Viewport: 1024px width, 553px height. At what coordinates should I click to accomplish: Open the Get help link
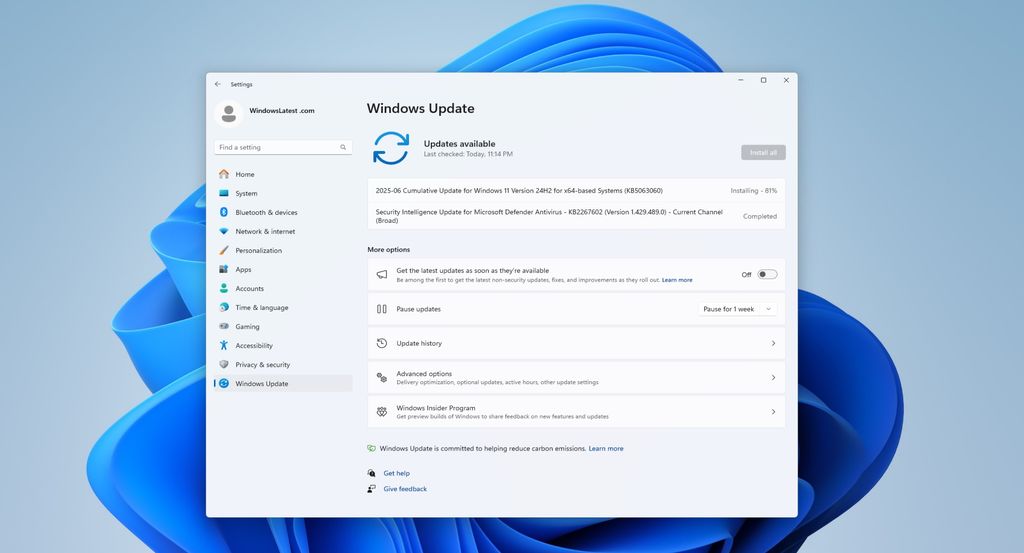tap(396, 473)
